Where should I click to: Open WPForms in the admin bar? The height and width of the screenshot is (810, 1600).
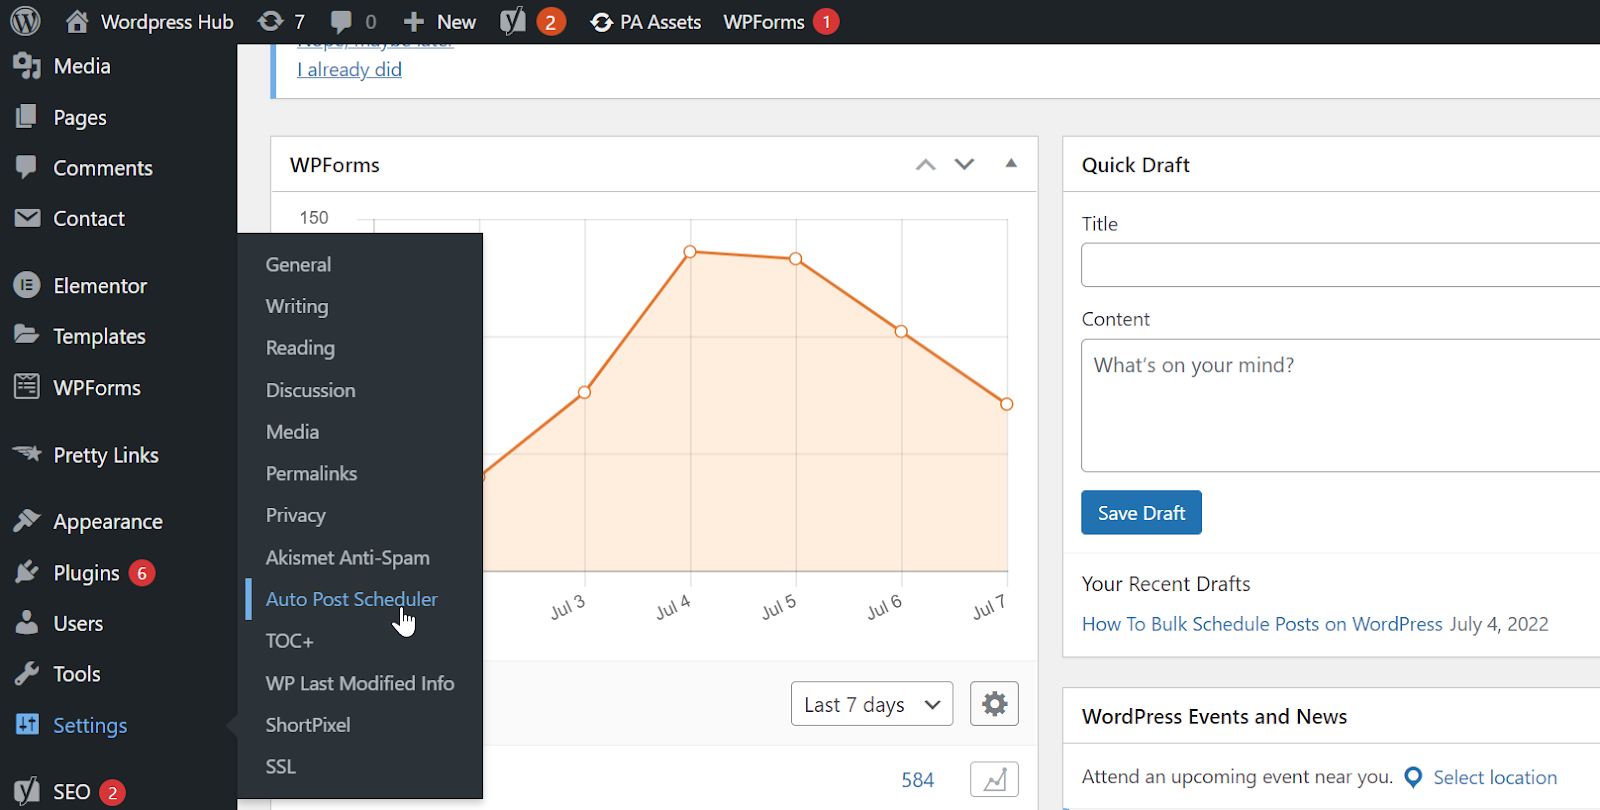pyautogui.click(x=764, y=22)
